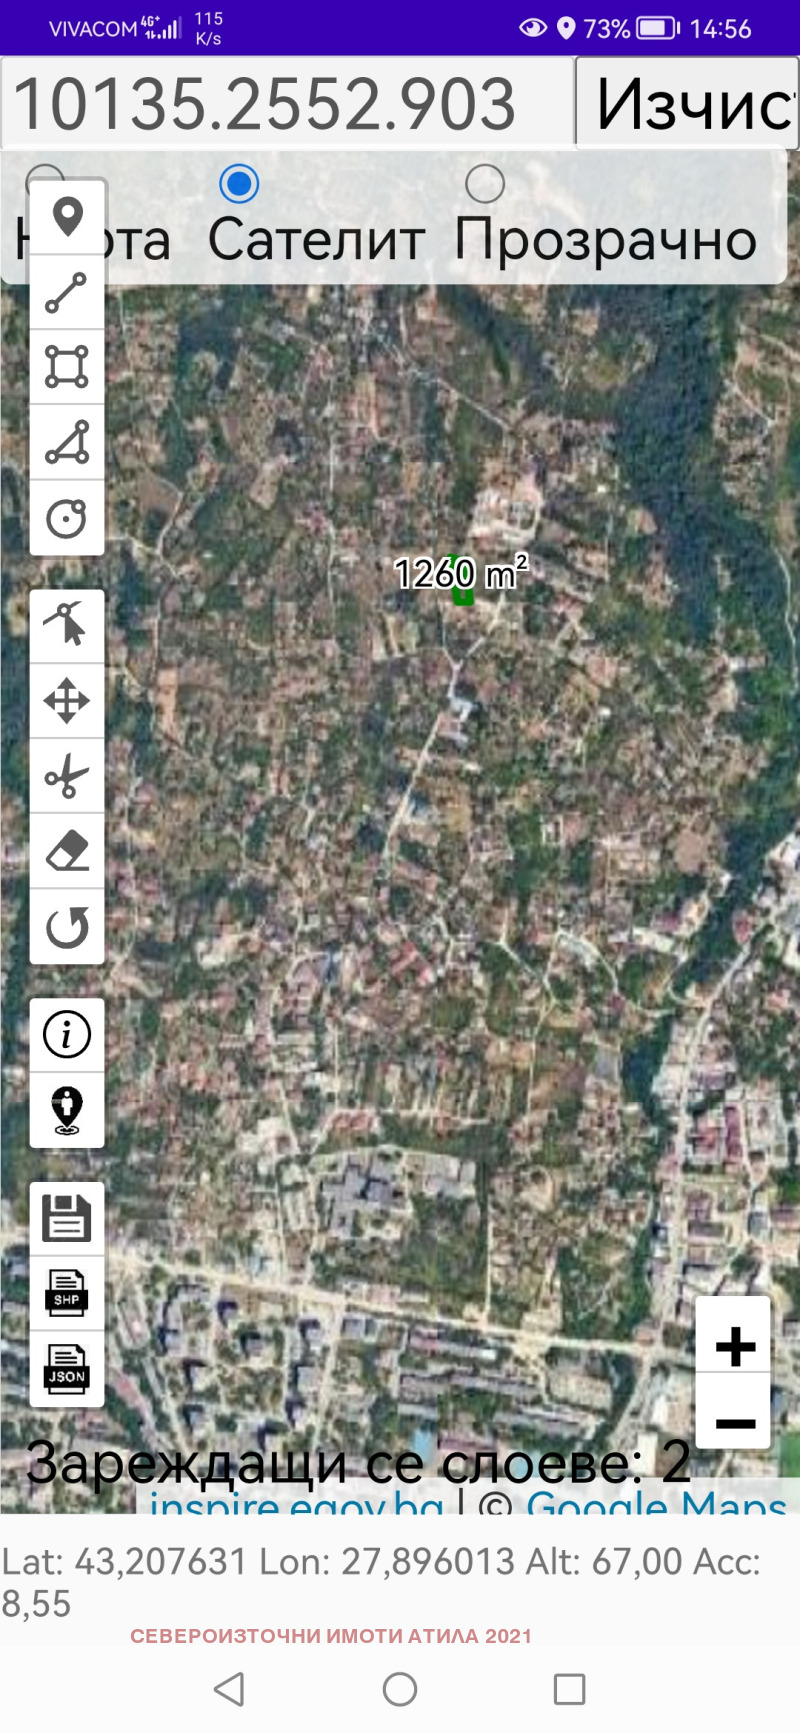Use the eraser tool
The image size is (800, 1733).
pos(67,851)
